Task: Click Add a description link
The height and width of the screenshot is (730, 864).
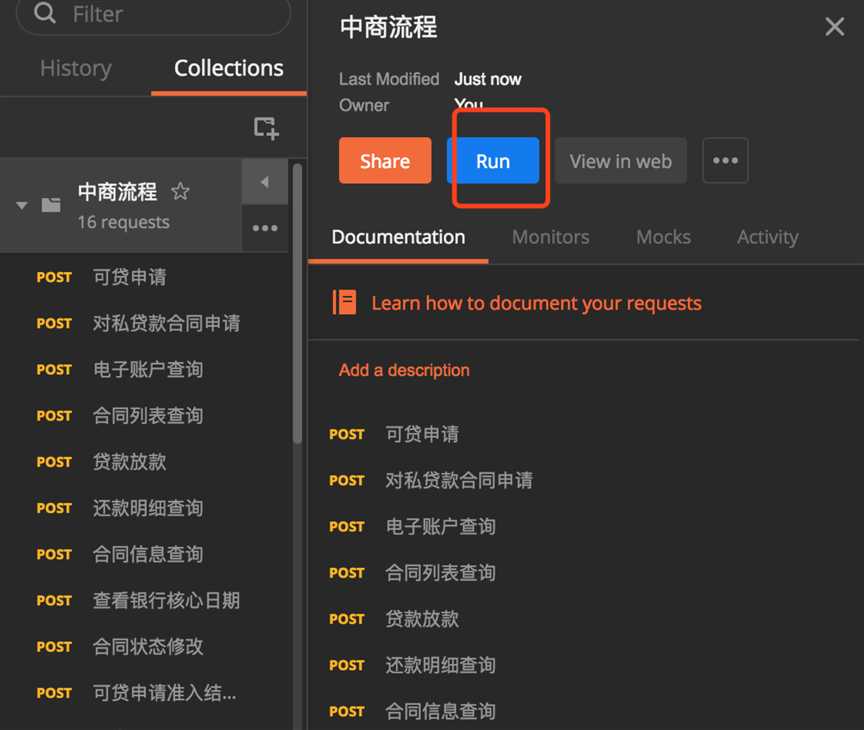Action: [404, 370]
